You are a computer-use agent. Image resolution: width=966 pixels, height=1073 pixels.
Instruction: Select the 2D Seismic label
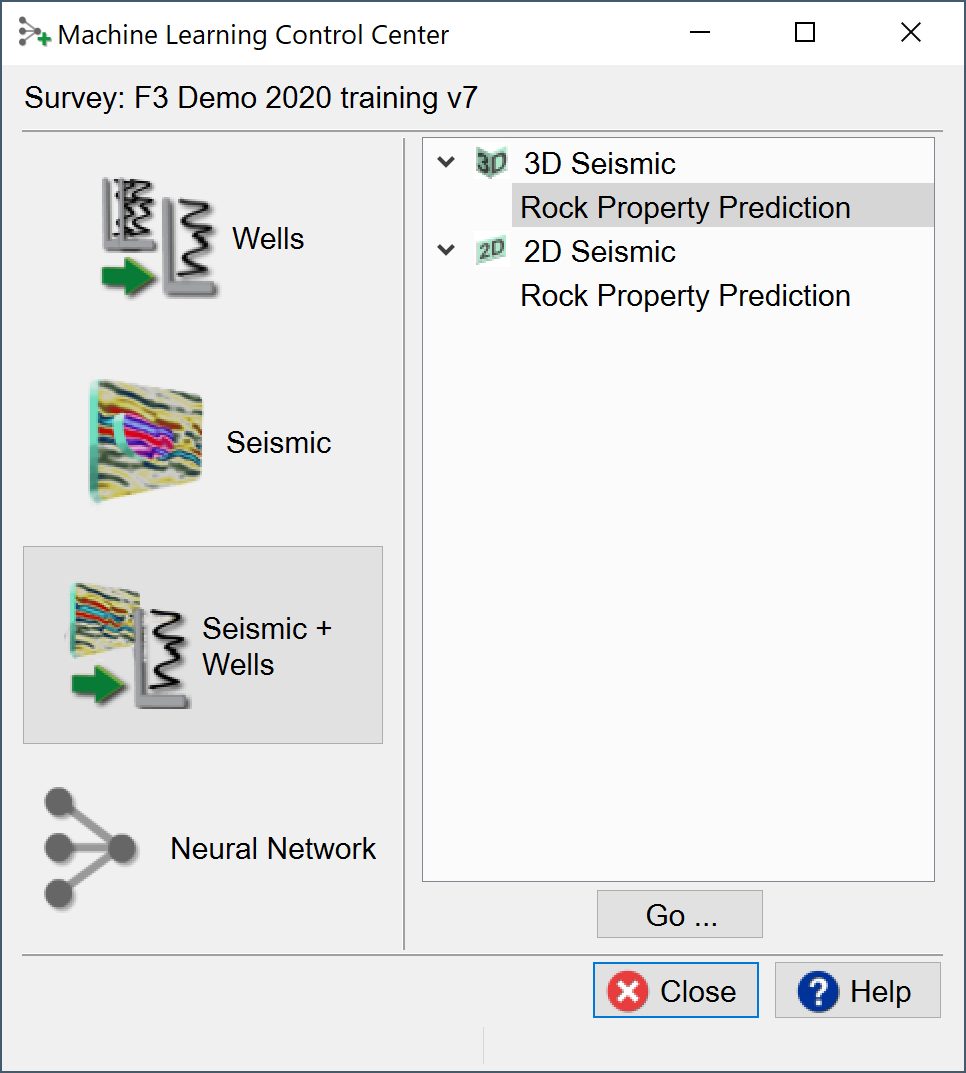pos(600,251)
